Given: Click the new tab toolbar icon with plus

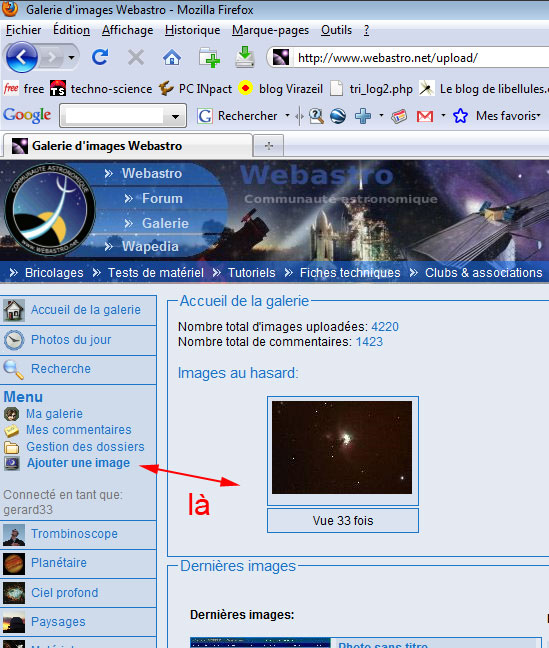Looking at the screenshot, I should pos(209,57).
